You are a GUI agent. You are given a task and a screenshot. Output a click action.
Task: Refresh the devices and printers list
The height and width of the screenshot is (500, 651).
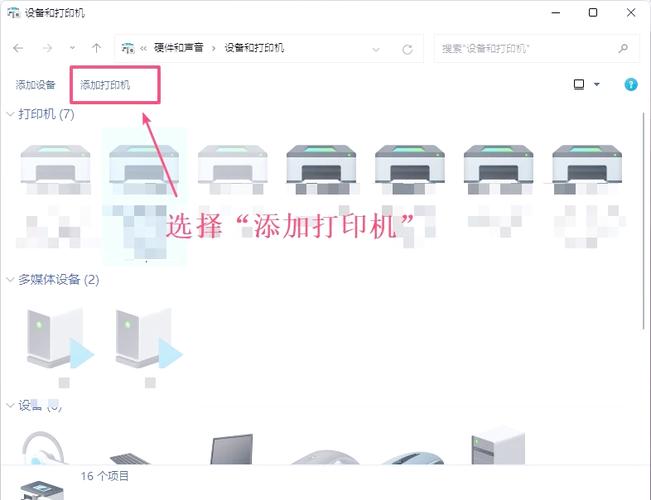[x=407, y=49]
